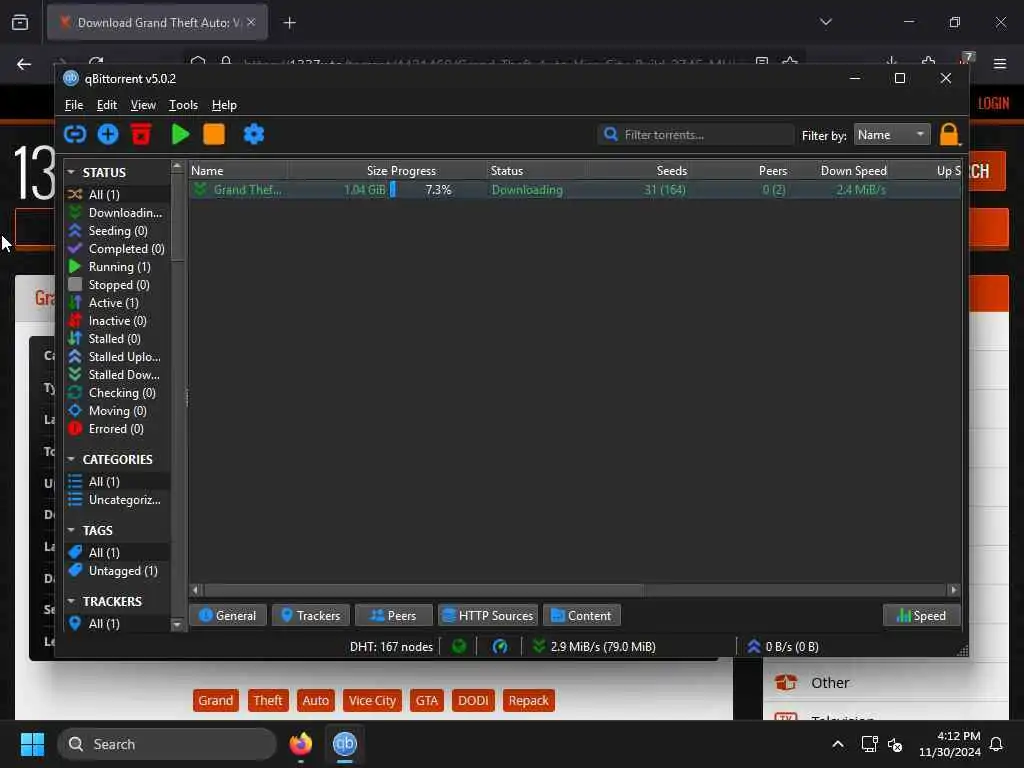Open the Filter by Name dropdown
The image size is (1024, 768).
tap(891, 135)
